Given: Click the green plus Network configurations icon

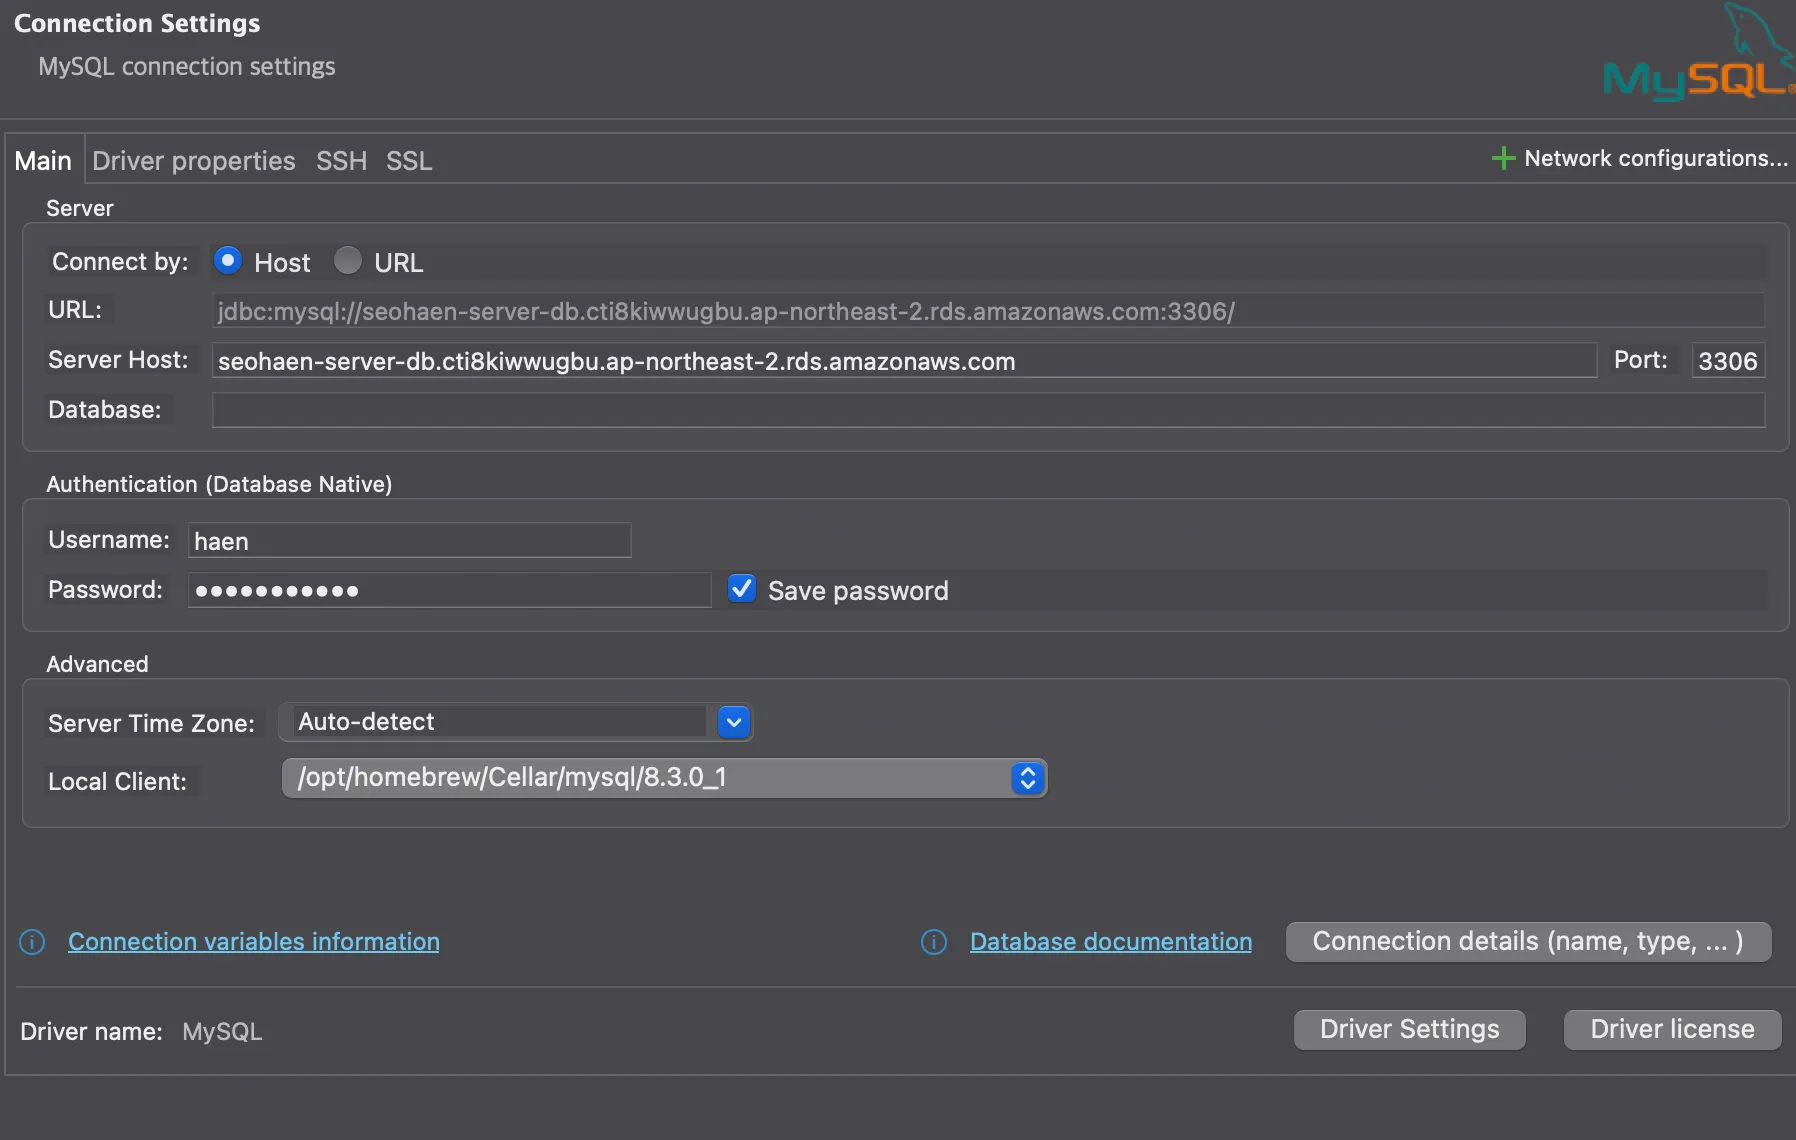Looking at the screenshot, I should pos(1503,158).
